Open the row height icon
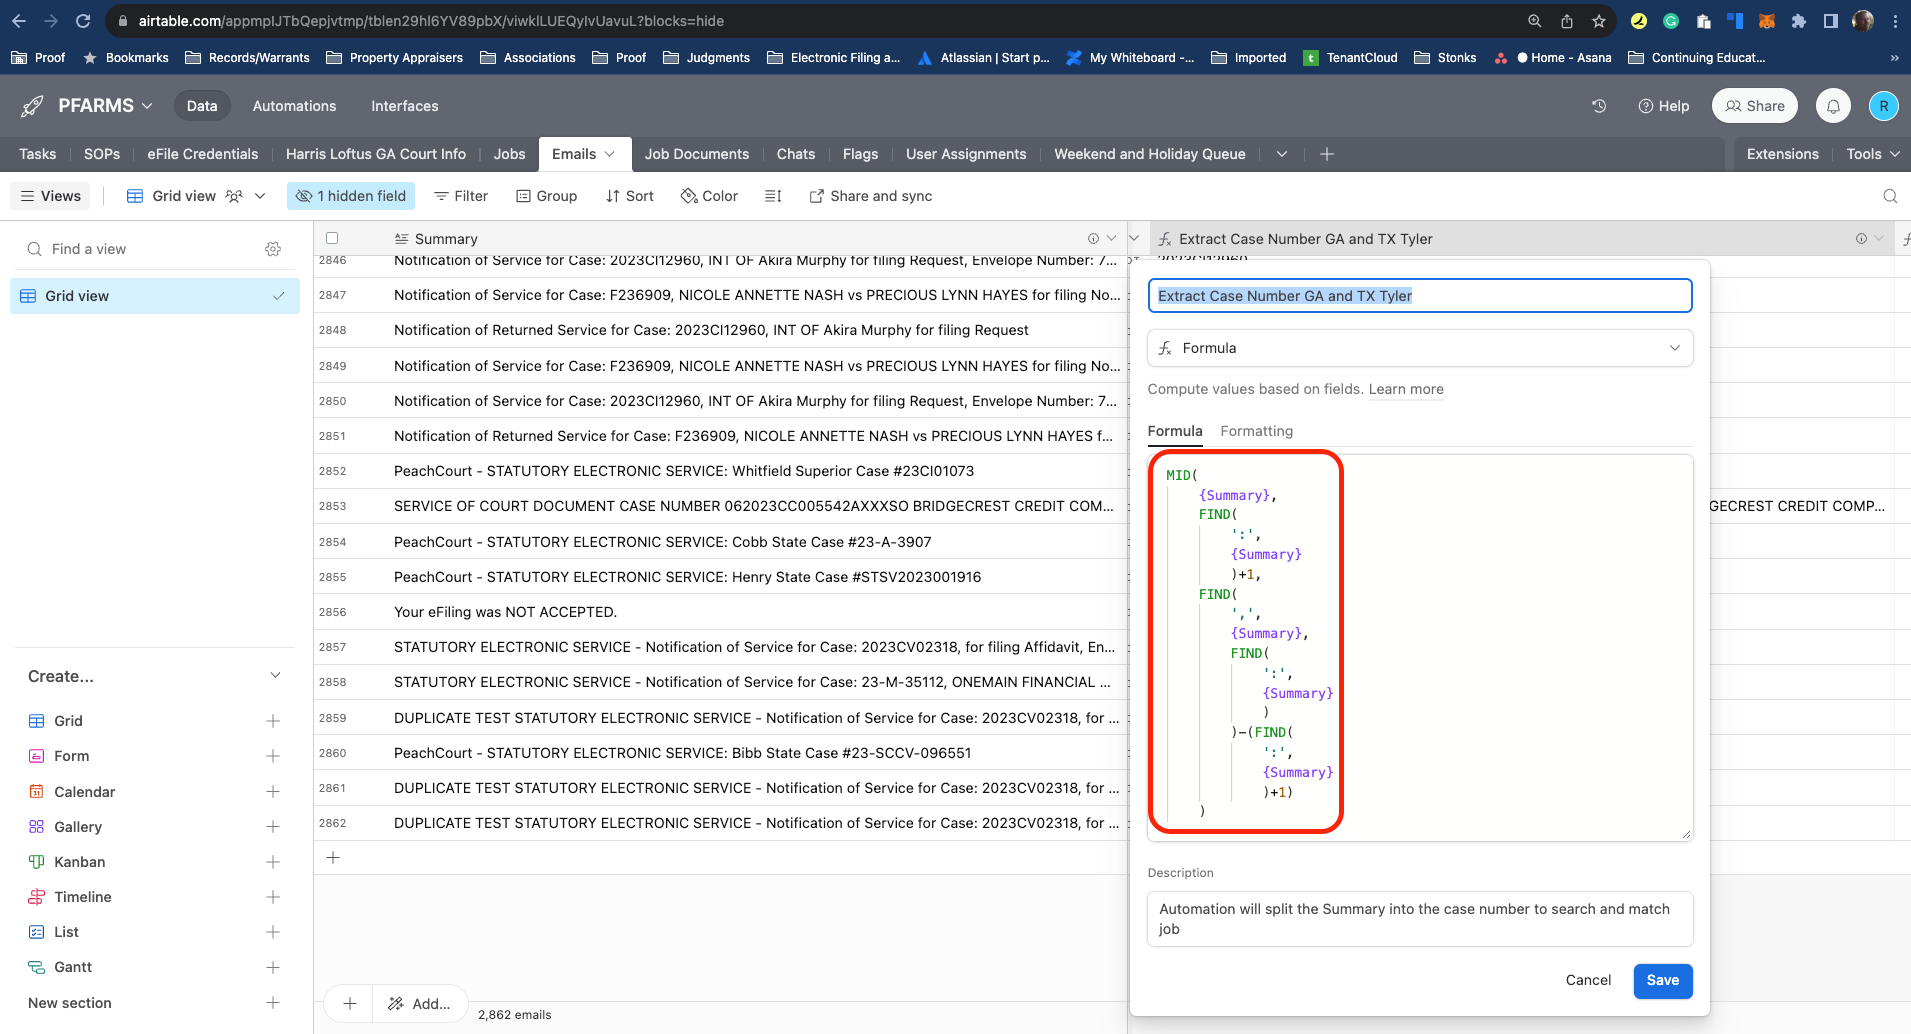Screen dimensions: 1911x1034 (x=773, y=196)
